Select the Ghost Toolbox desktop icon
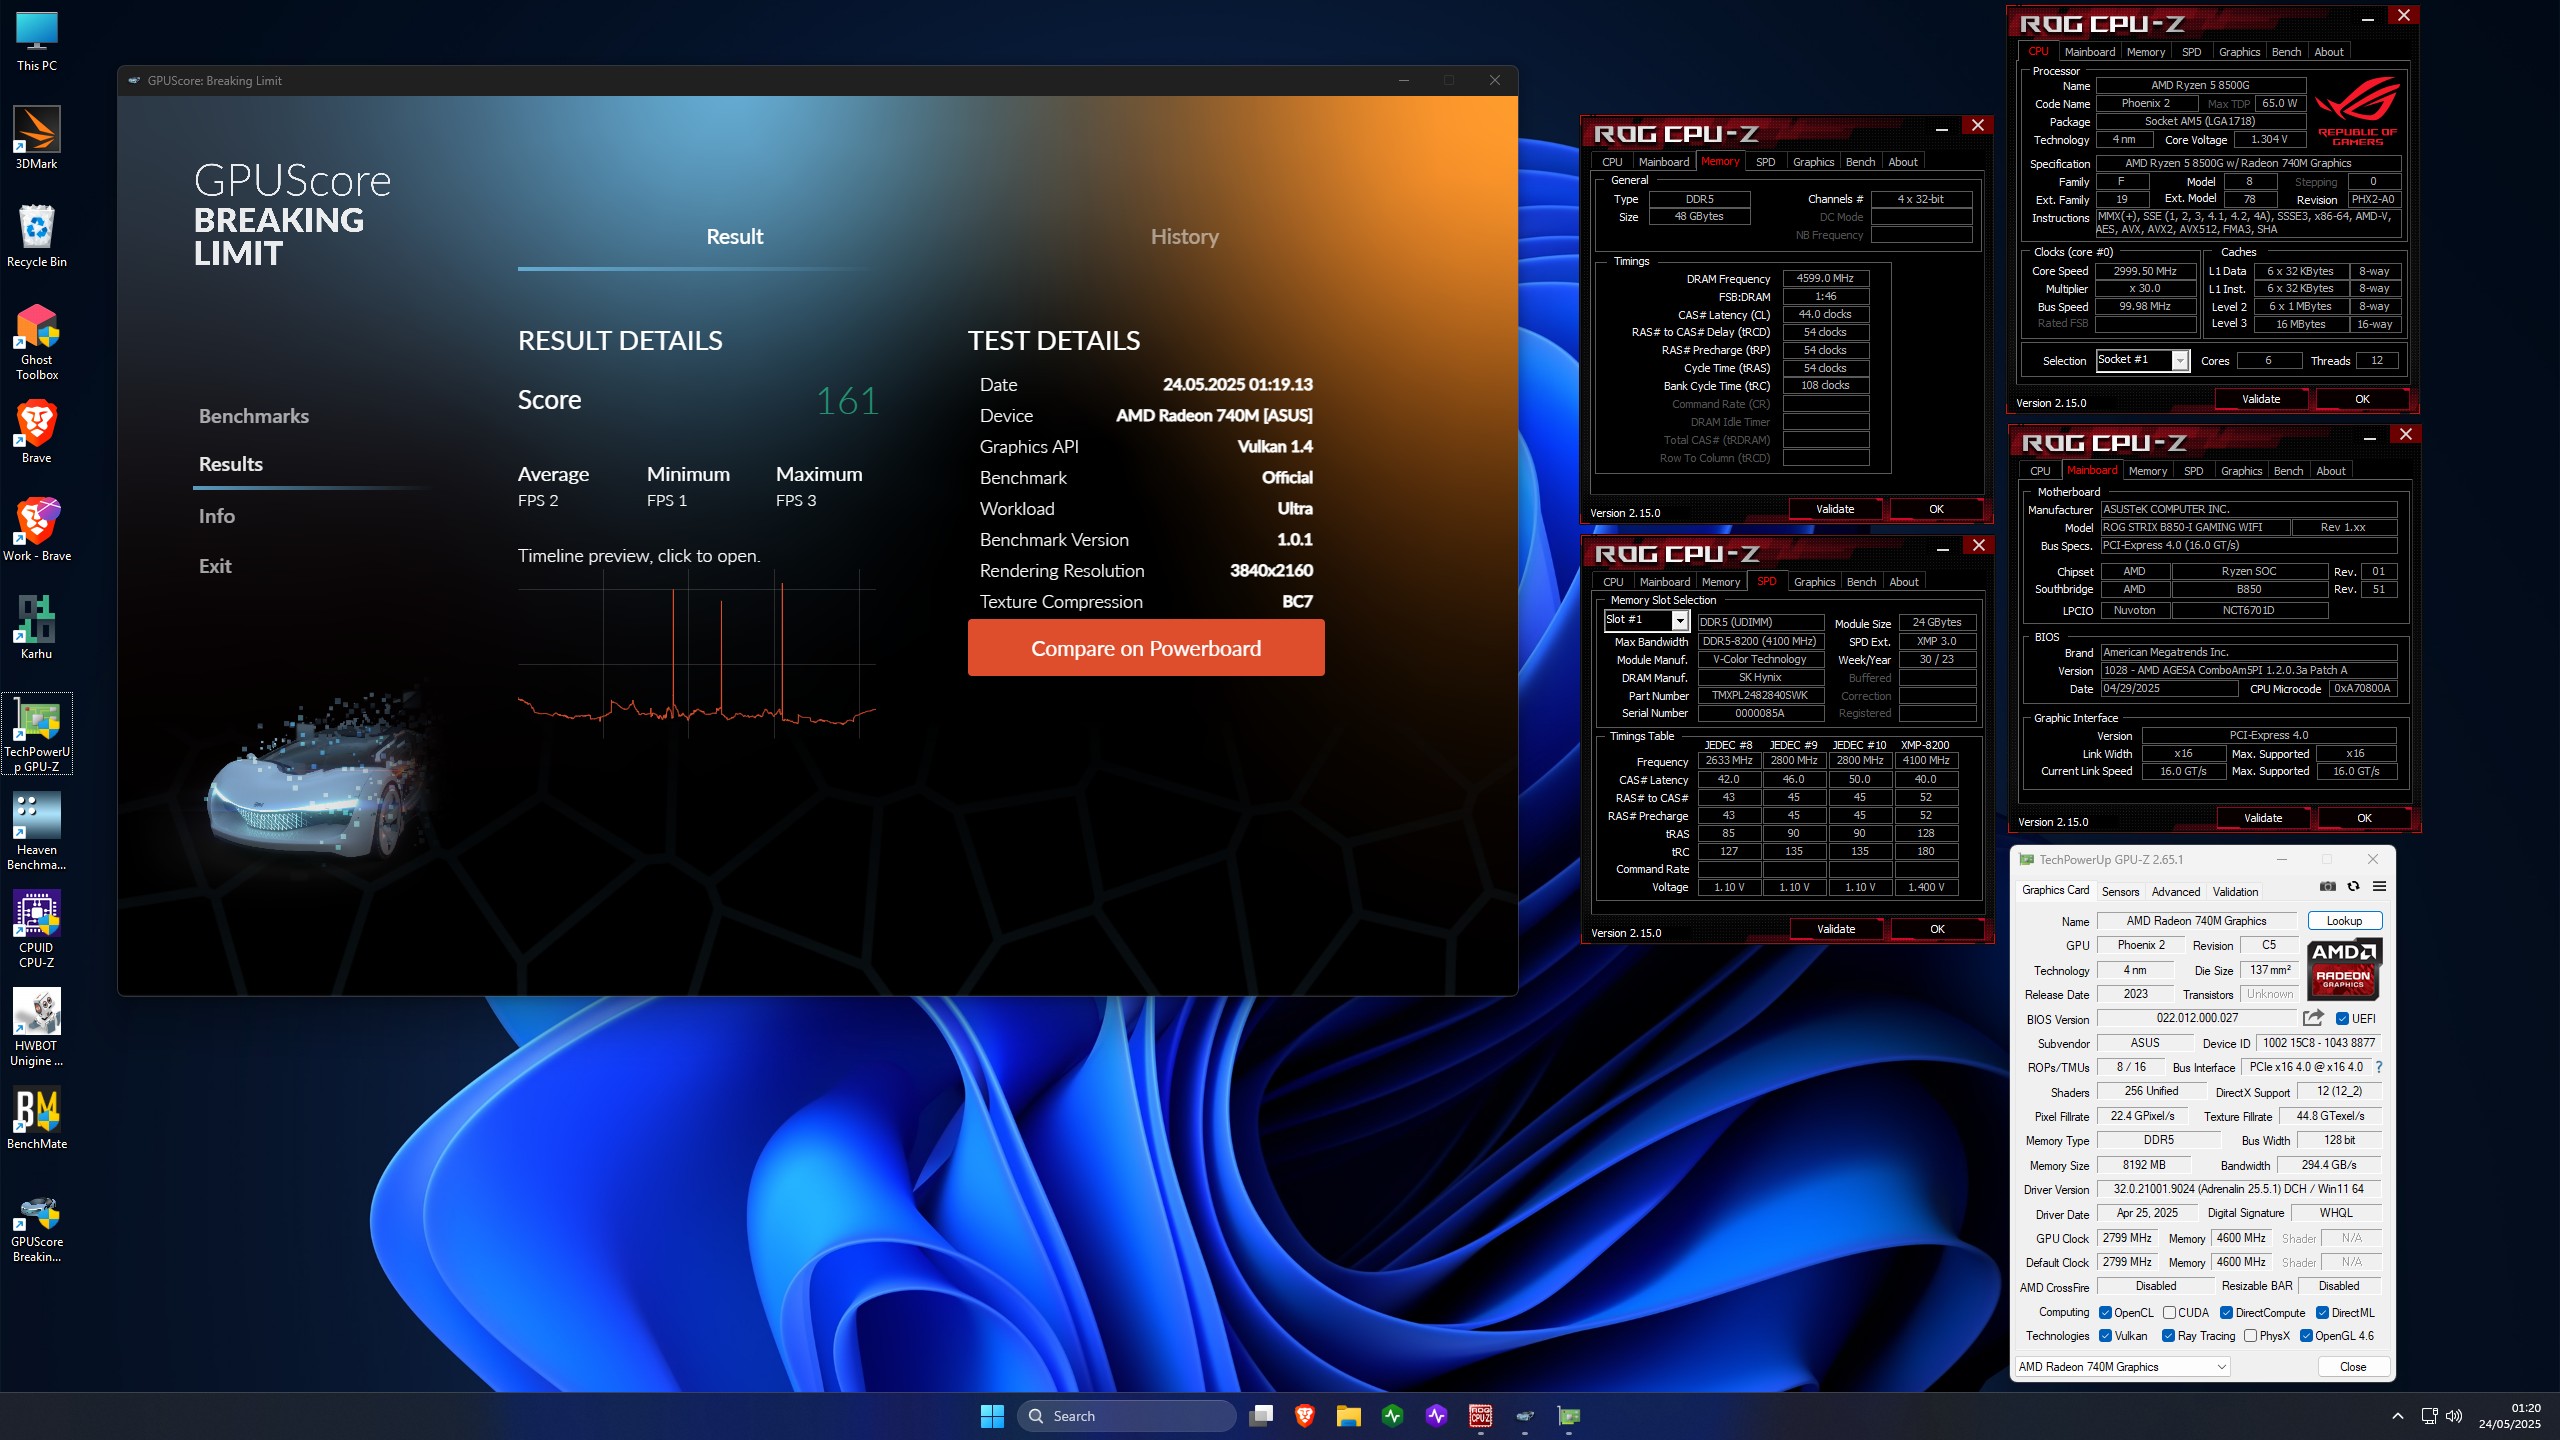This screenshot has height=1440, width=2560. click(x=37, y=342)
